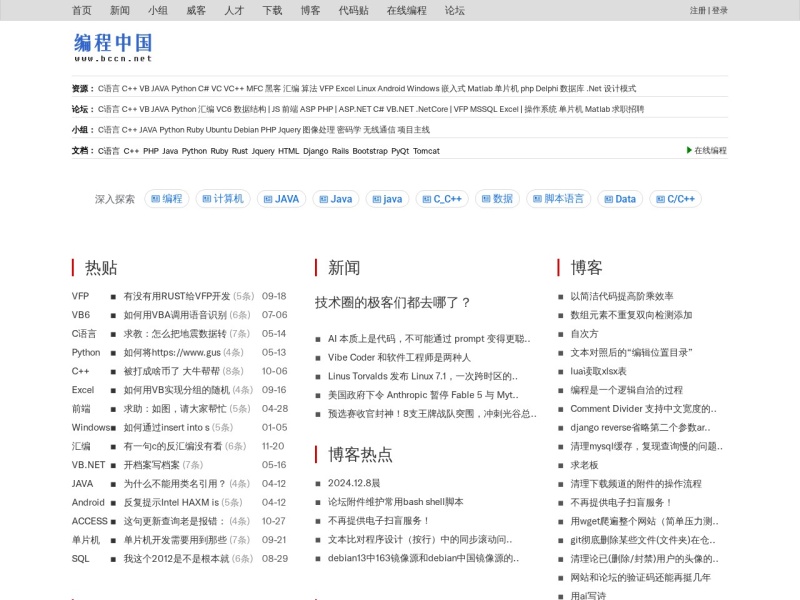Open 博客 in top navigation
The height and width of the screenshot is (600, 800).
tap(310, 10)
